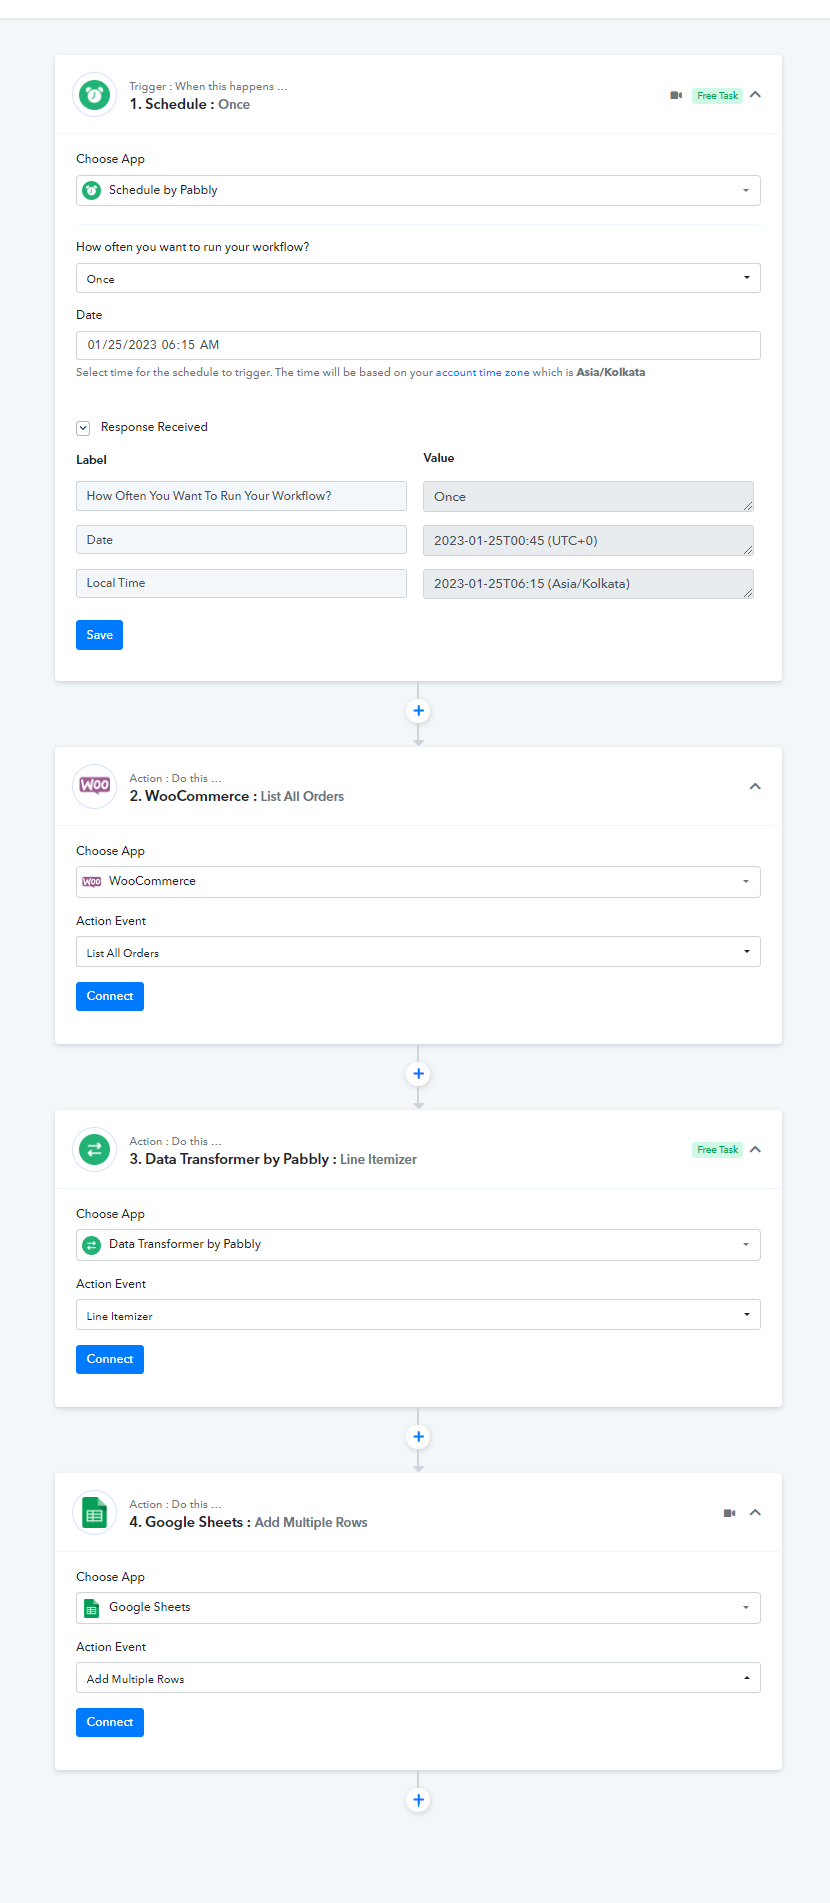Toggle the Response Received checkbox
This screenshot has height=1903, width=830.
tap(83, 428)
